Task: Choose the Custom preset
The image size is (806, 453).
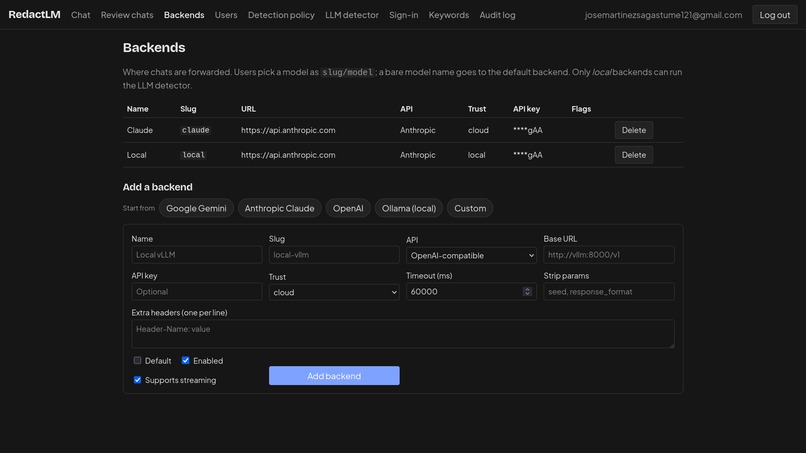Action: tap(470, 208)
